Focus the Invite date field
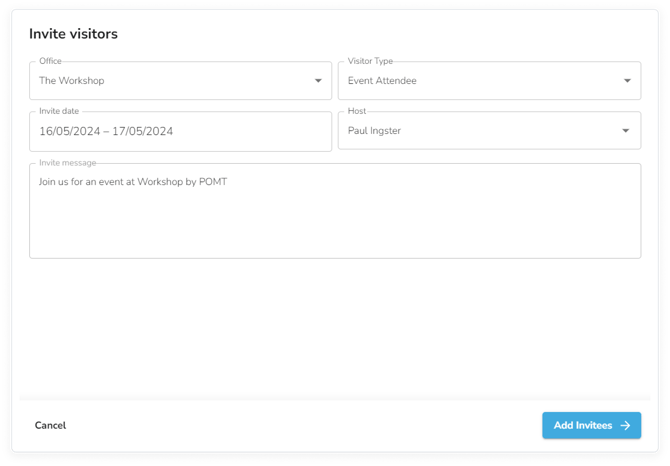Image resolution: width=670 pixels, height=466 pixels. point(180,132)
